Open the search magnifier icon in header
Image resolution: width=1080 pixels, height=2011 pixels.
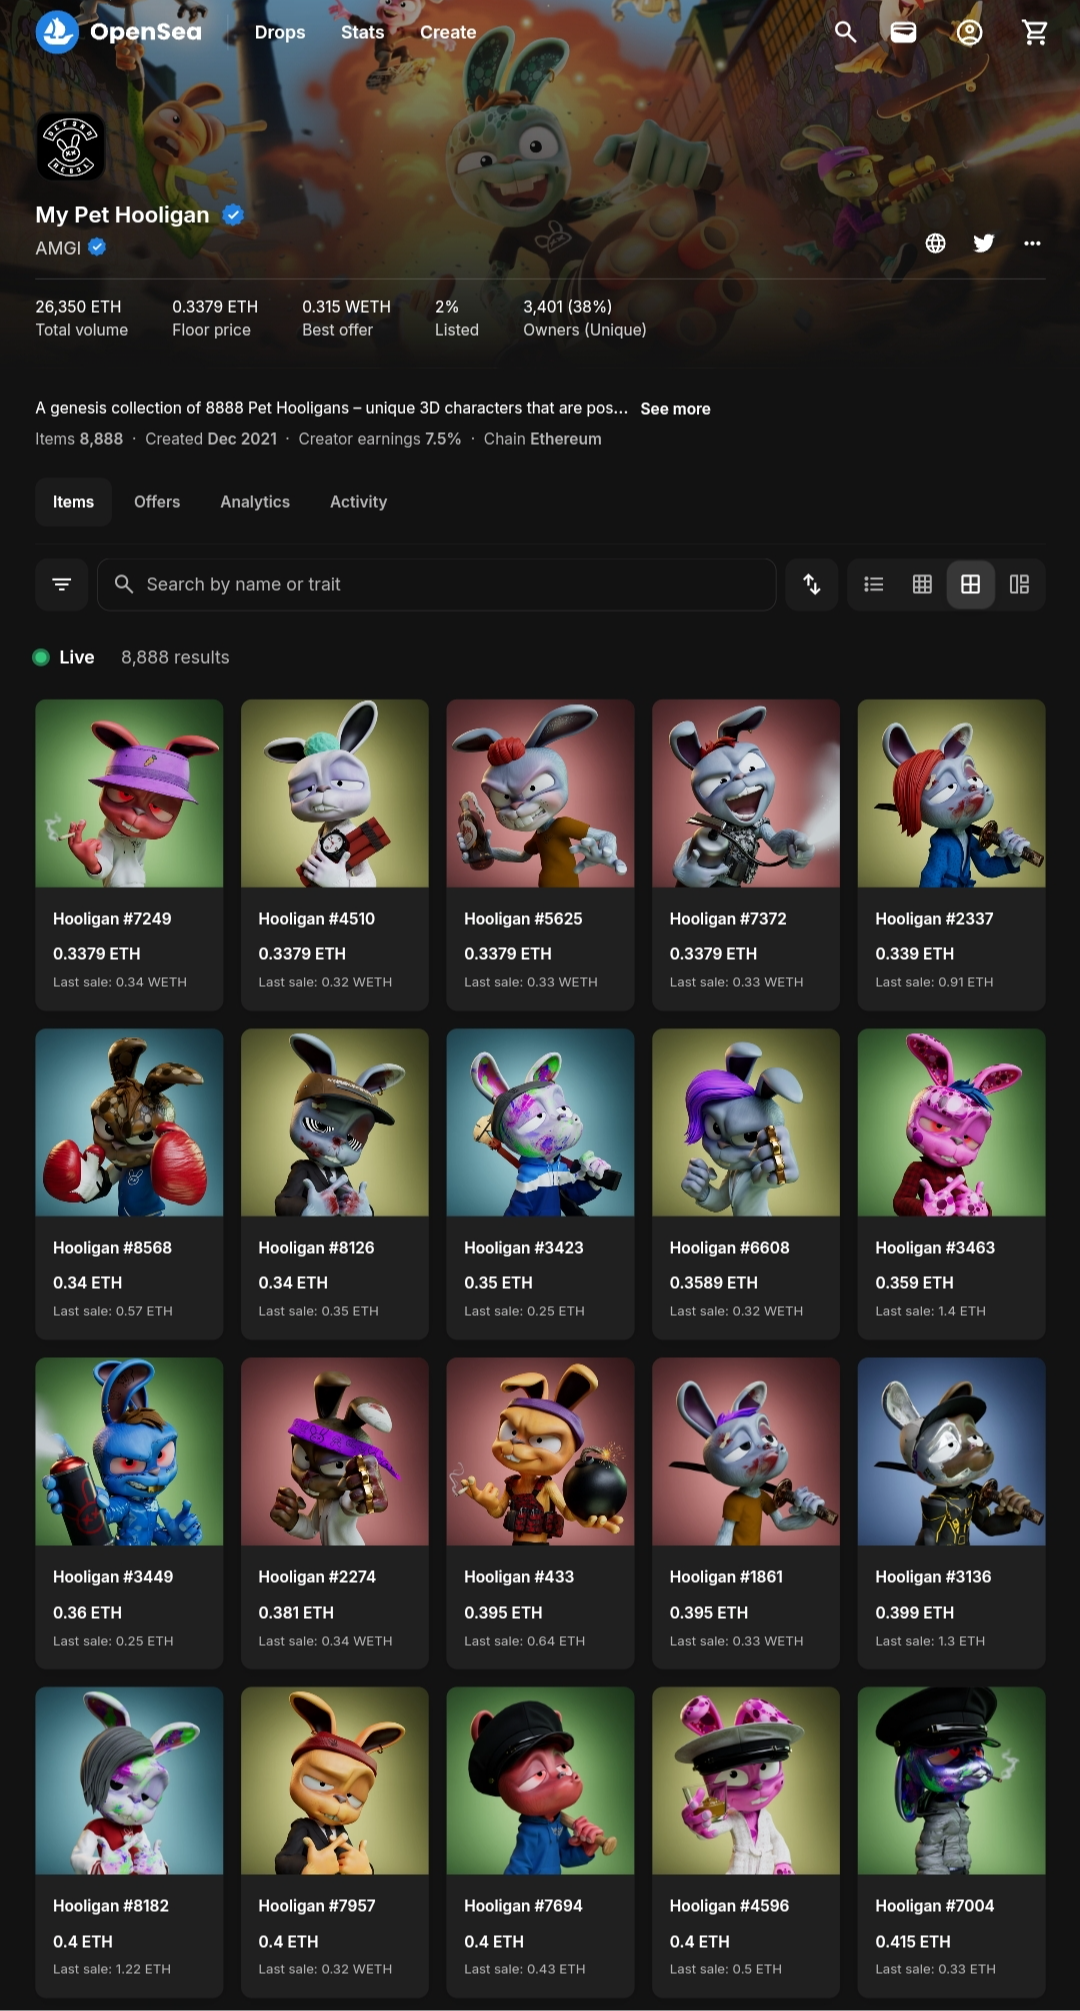point(846,32)
